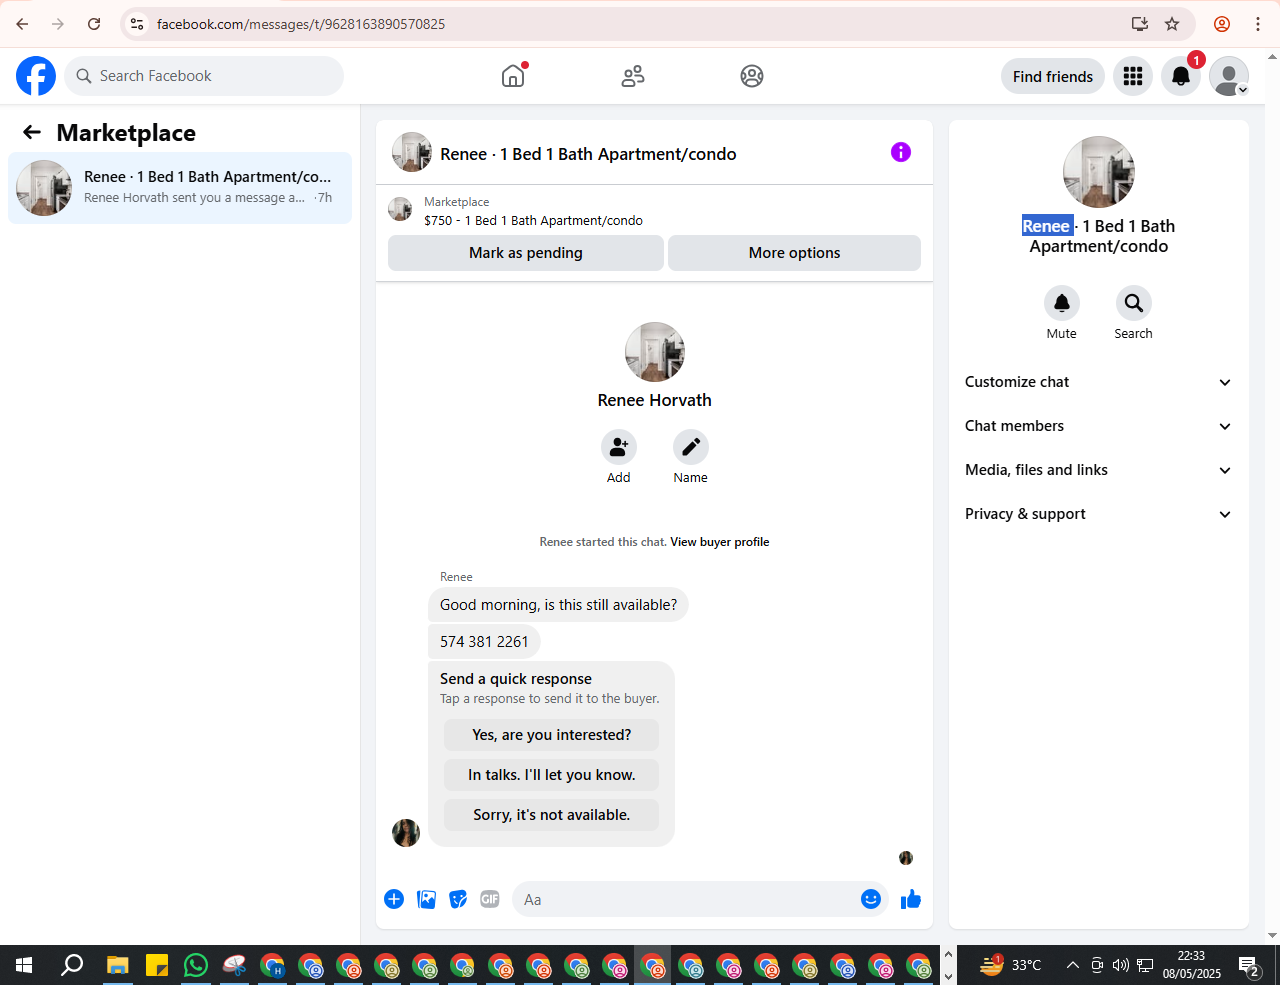Screen dimensions: 1280x985
Task: Go back using the Marketplace arrow
Action: (32, 132)
